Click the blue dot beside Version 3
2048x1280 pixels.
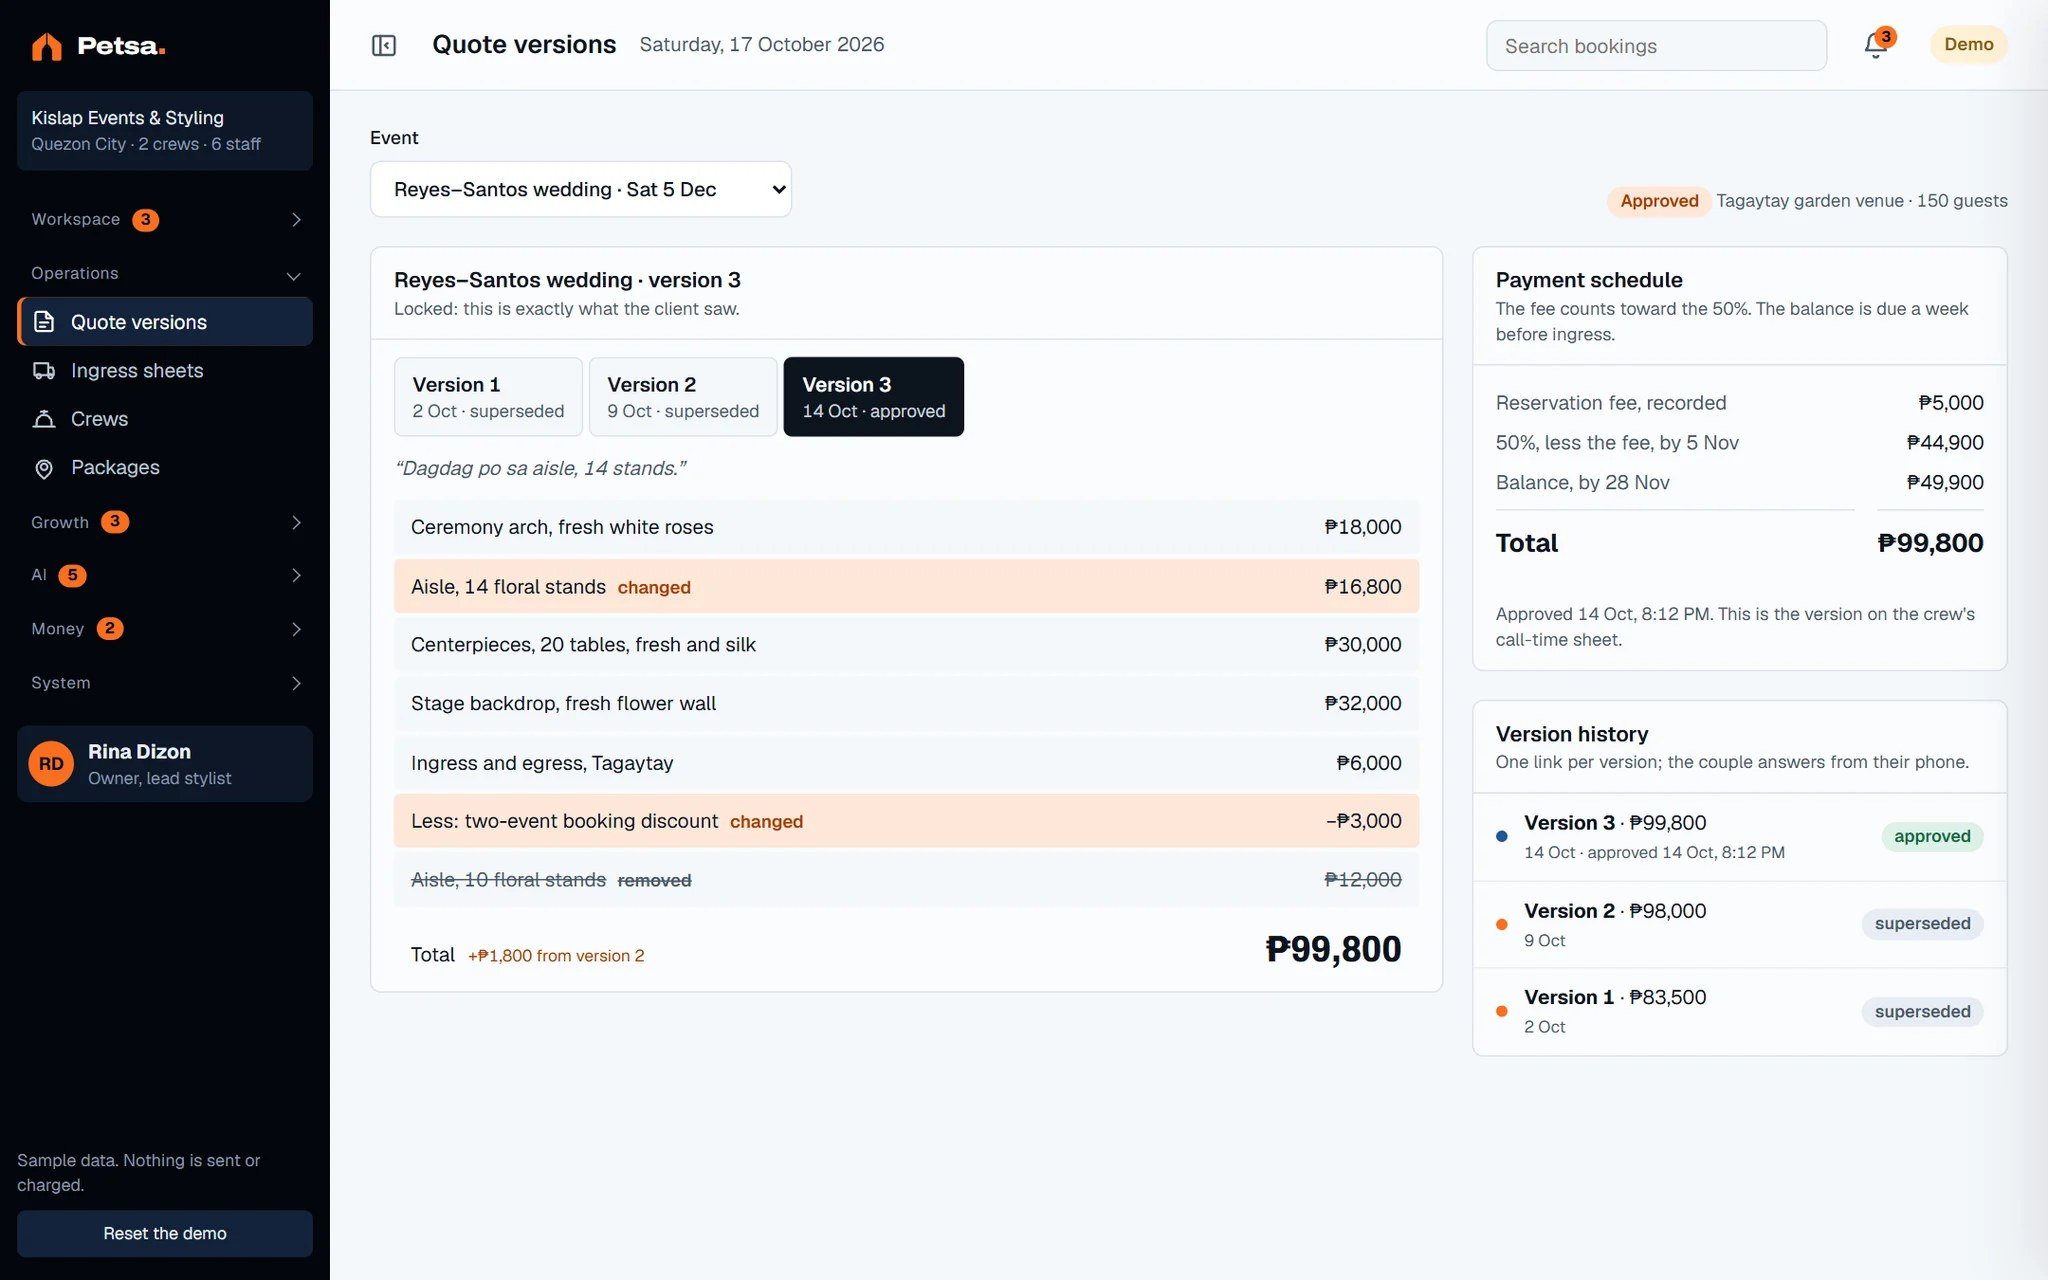click(1501, 836)
